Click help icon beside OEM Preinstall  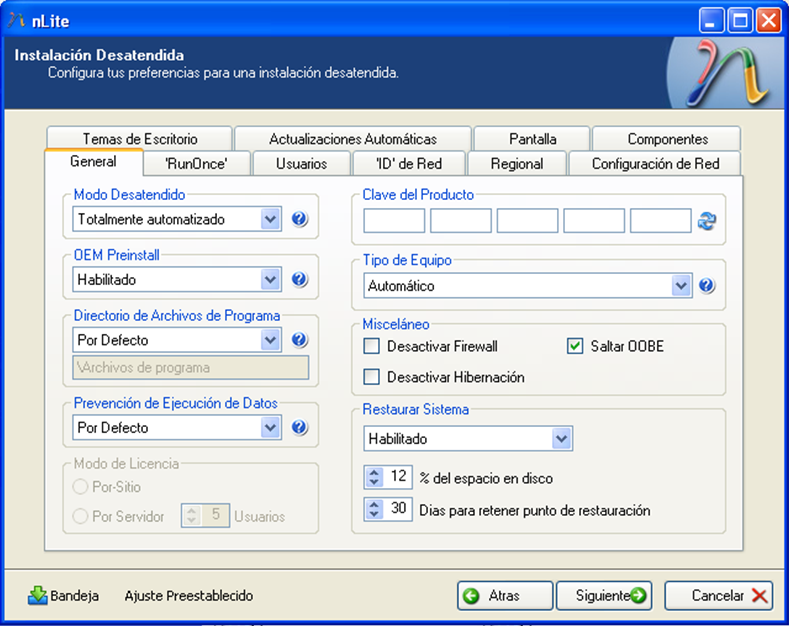(299, 279)
